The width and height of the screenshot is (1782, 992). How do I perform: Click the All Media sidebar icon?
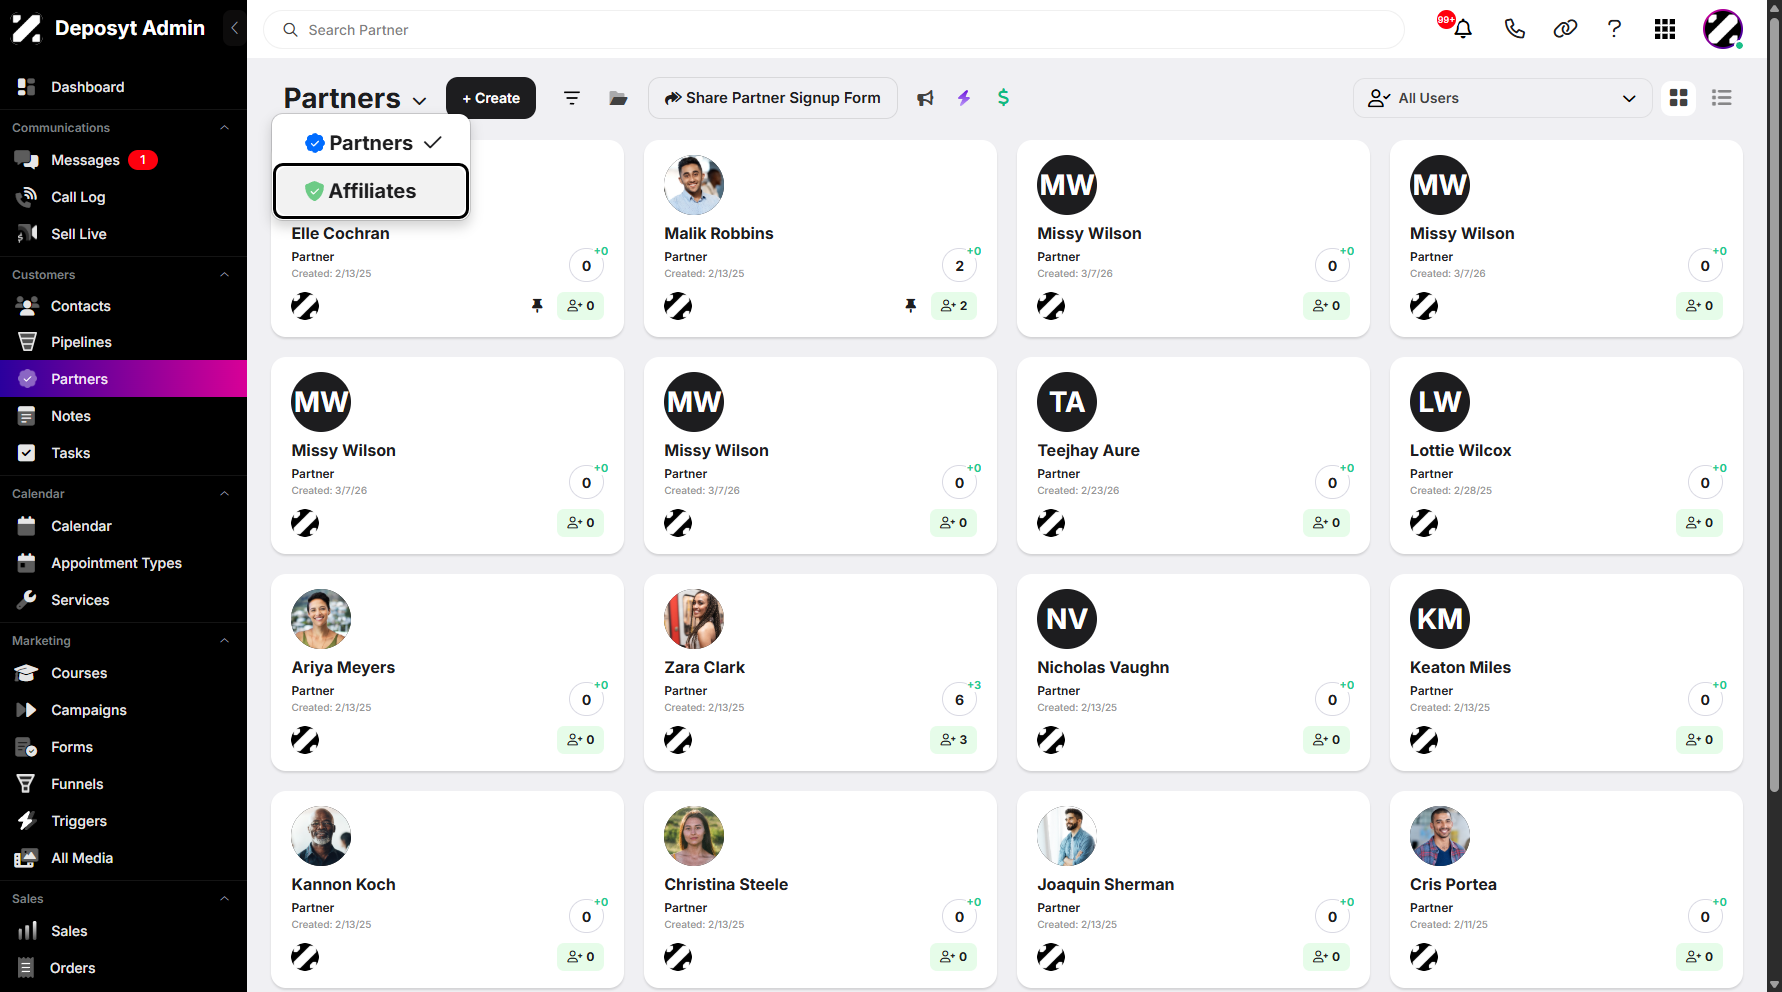click(27, 858)
